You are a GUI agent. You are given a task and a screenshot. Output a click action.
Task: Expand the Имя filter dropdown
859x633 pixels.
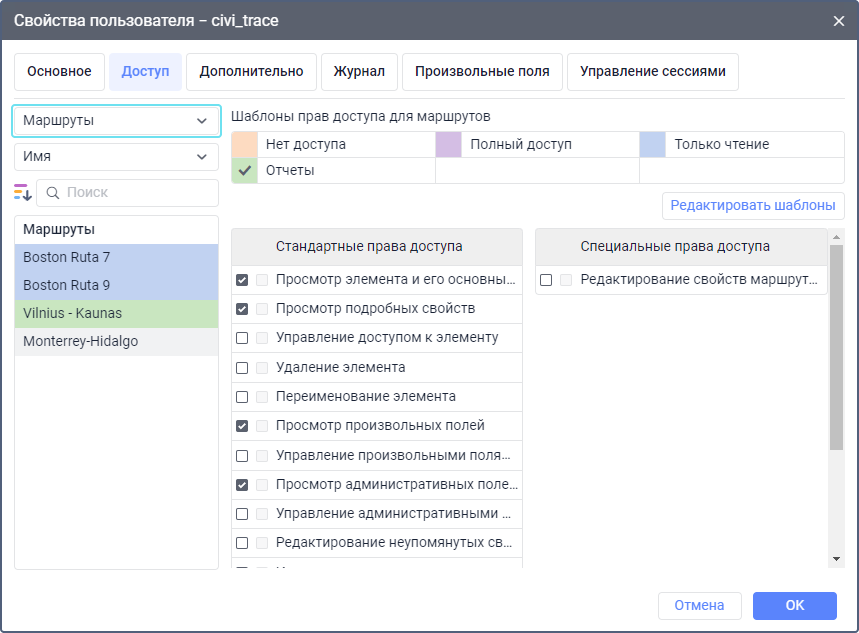click(x=116, y=157)
